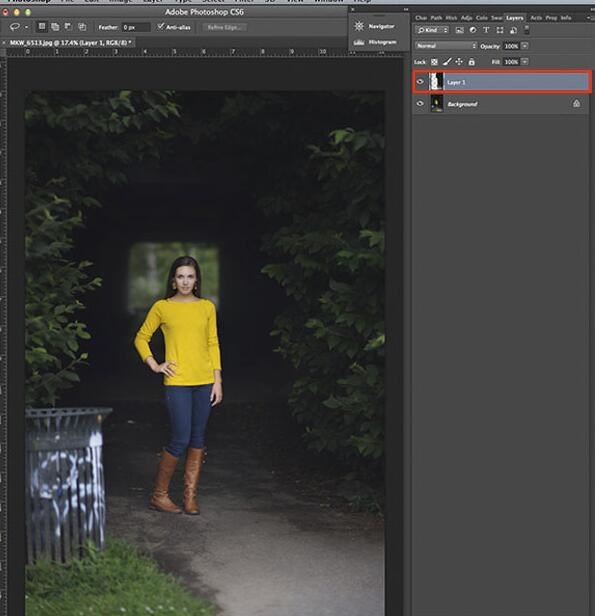
Task: Lock transparent pixels of Layer 1
Action: [434, 62]
